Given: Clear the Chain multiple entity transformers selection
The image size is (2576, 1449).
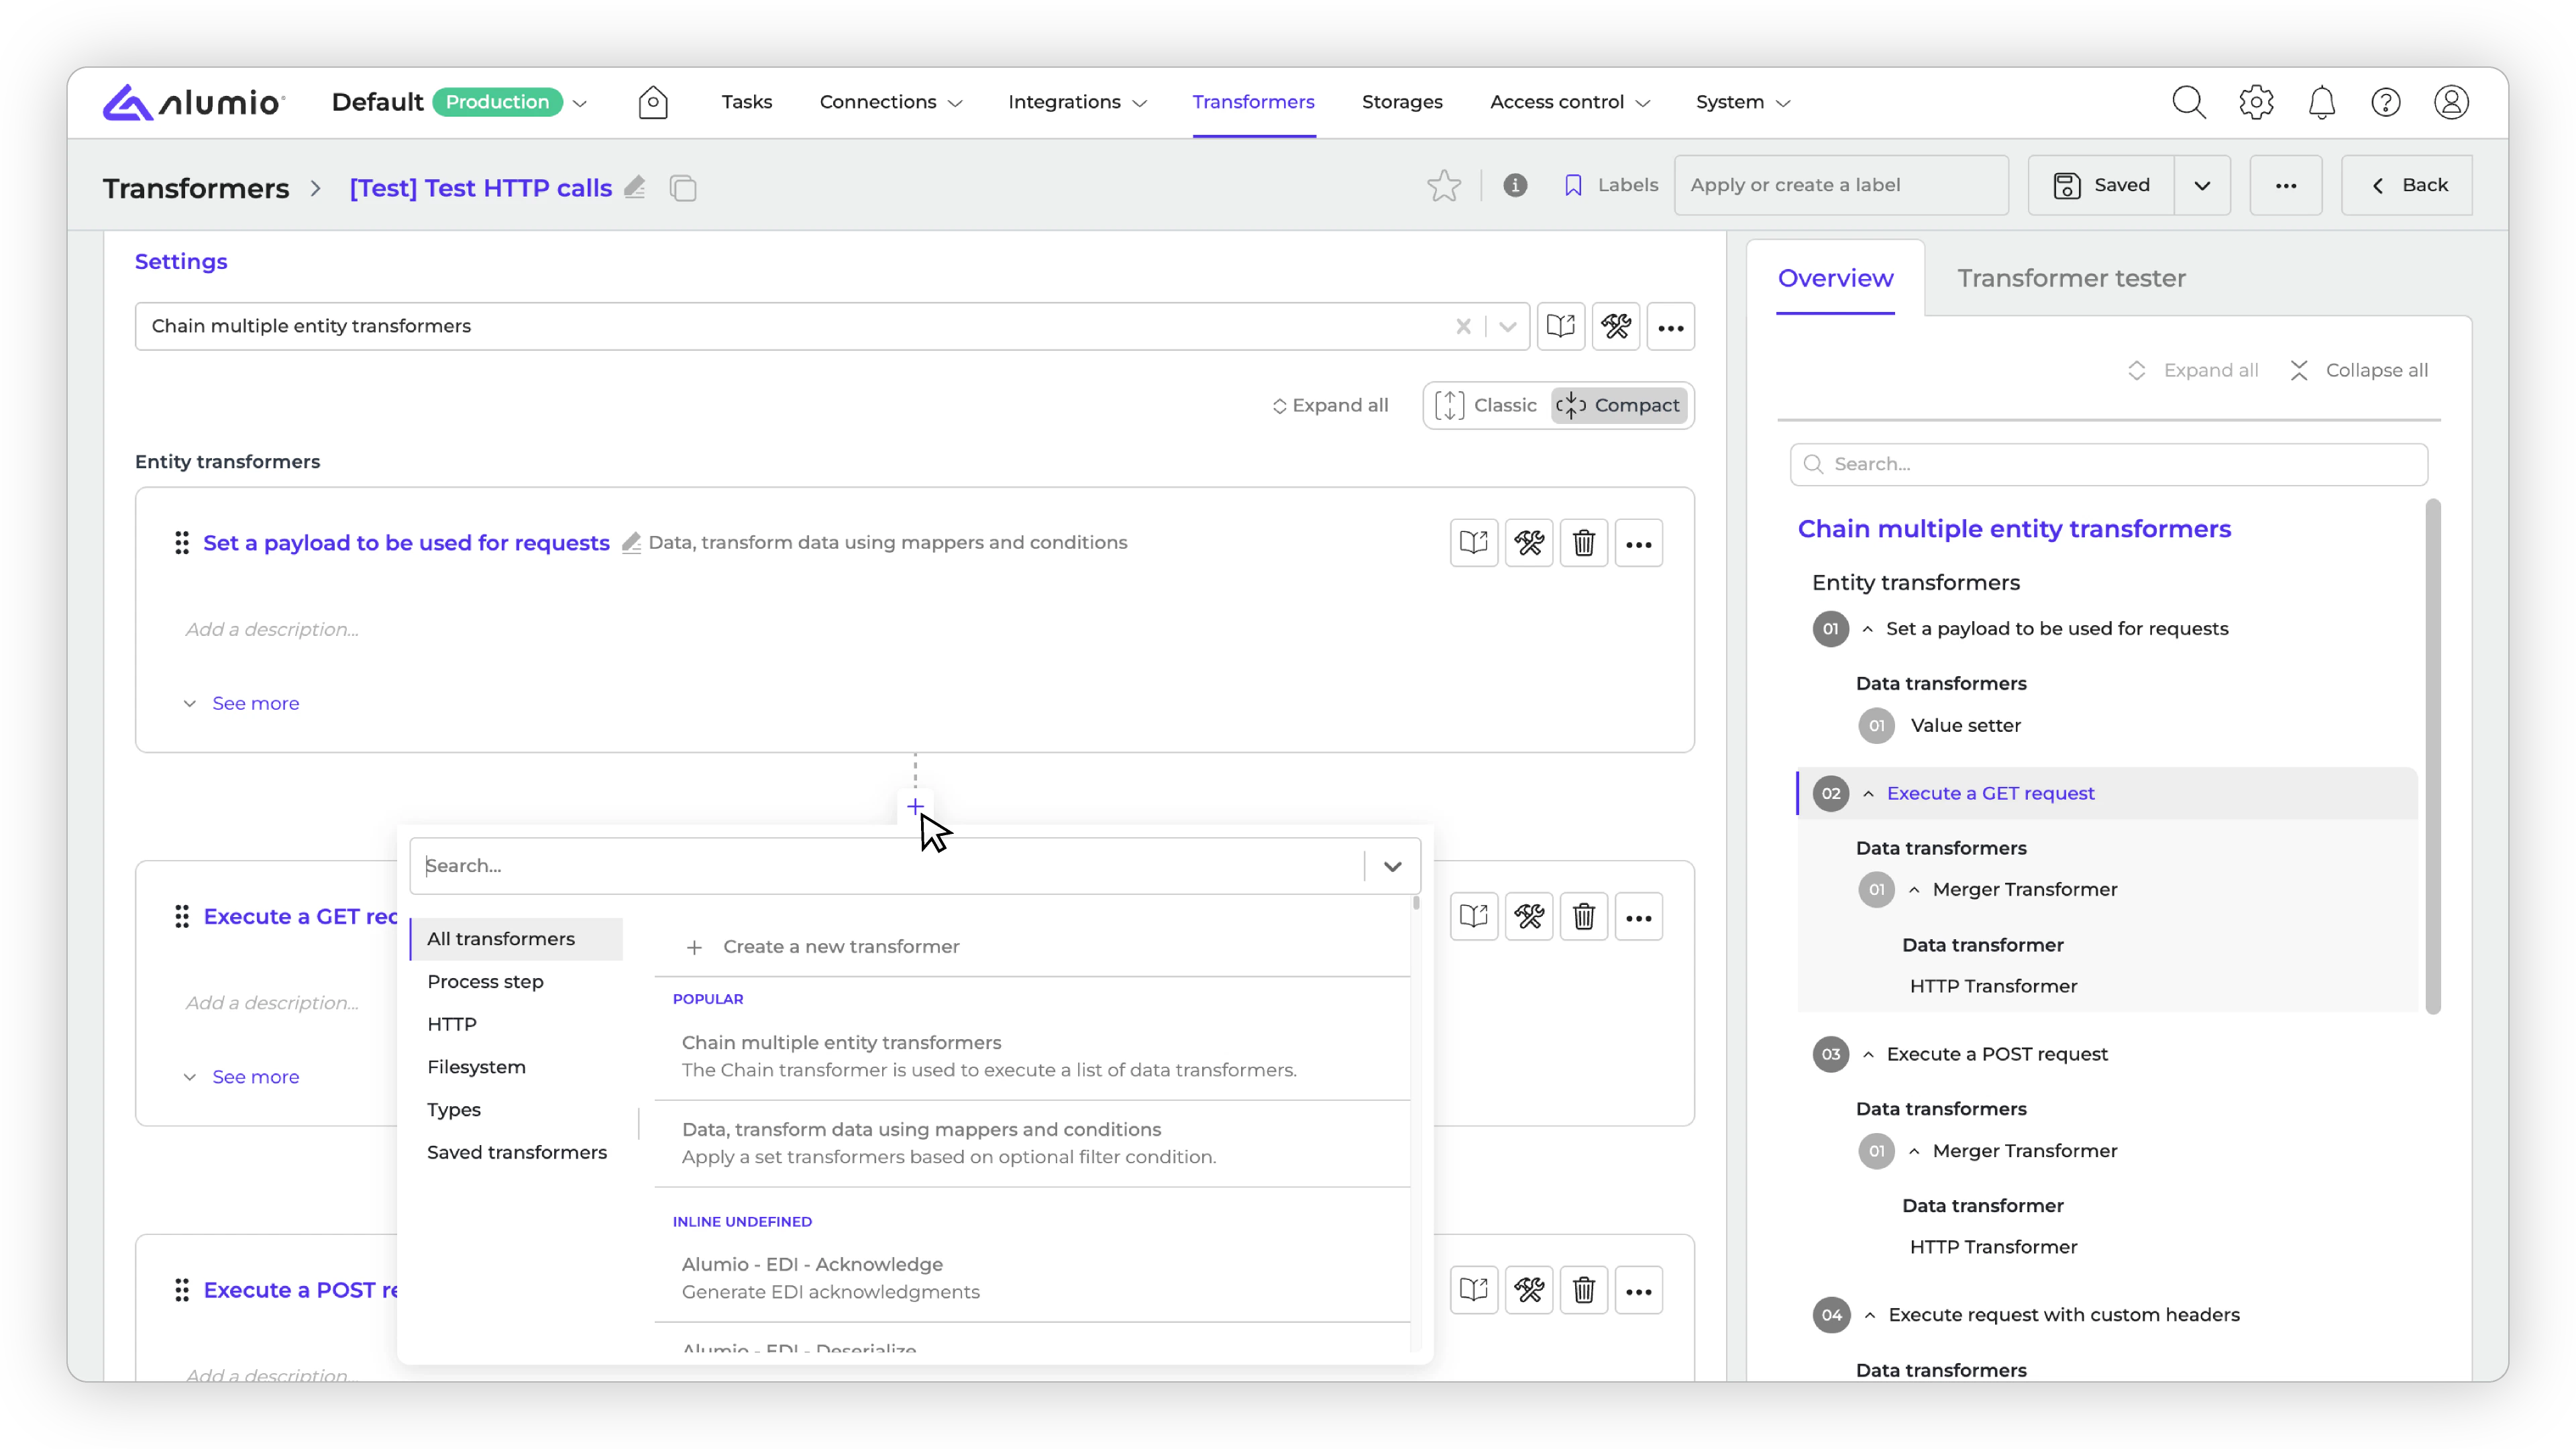Looking at the screenshot, I should click(x=1463, y=326).
